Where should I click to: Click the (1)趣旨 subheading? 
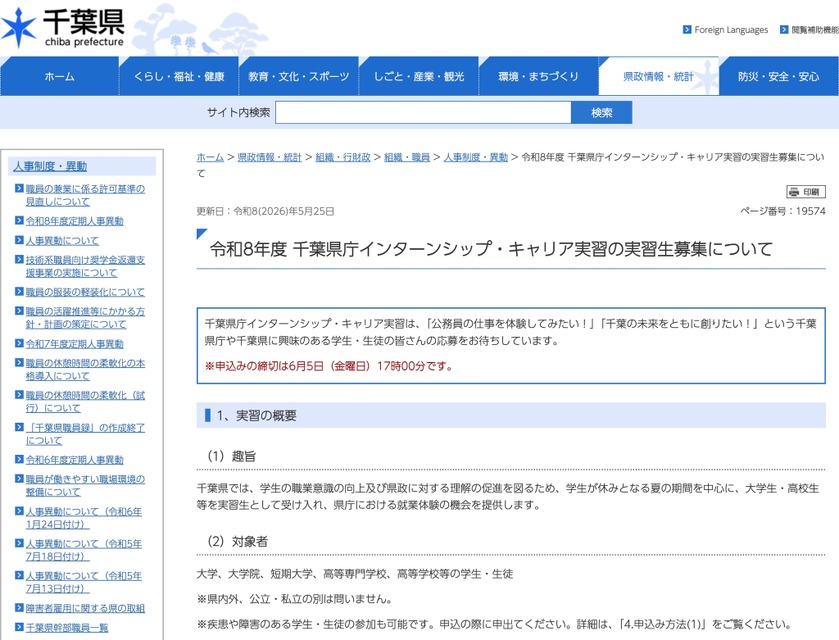(x=232, y=456)
